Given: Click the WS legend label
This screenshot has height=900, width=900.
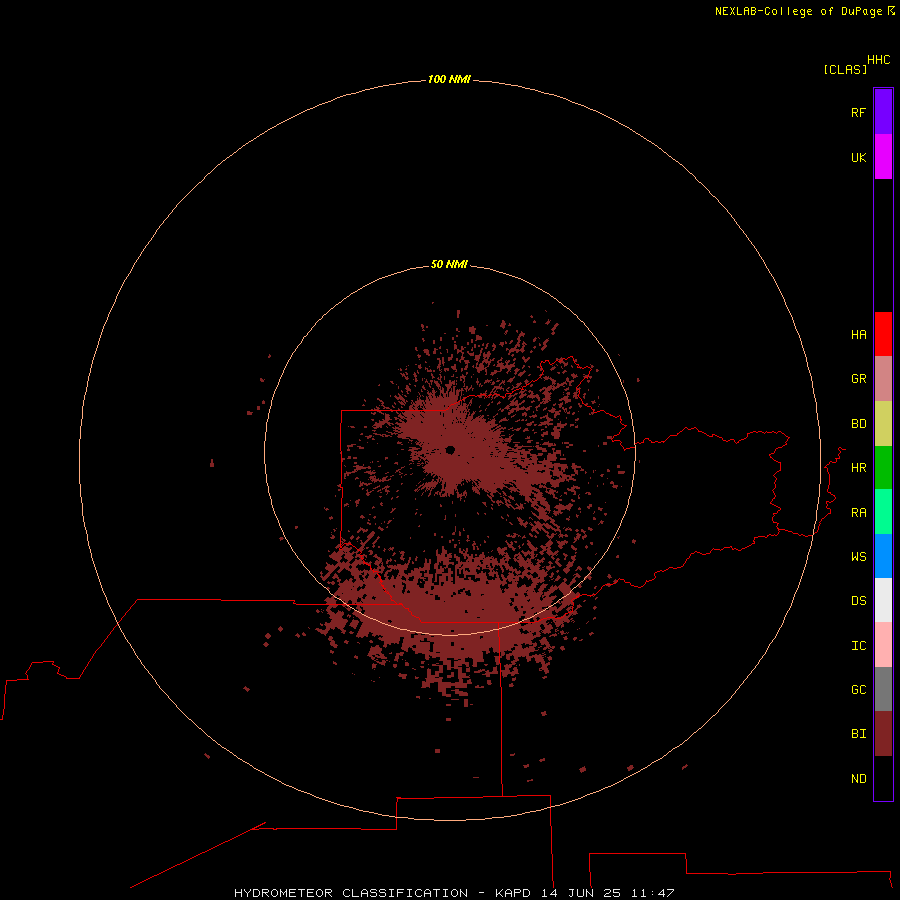Looking at the screenshot, I should pos(858,556).
